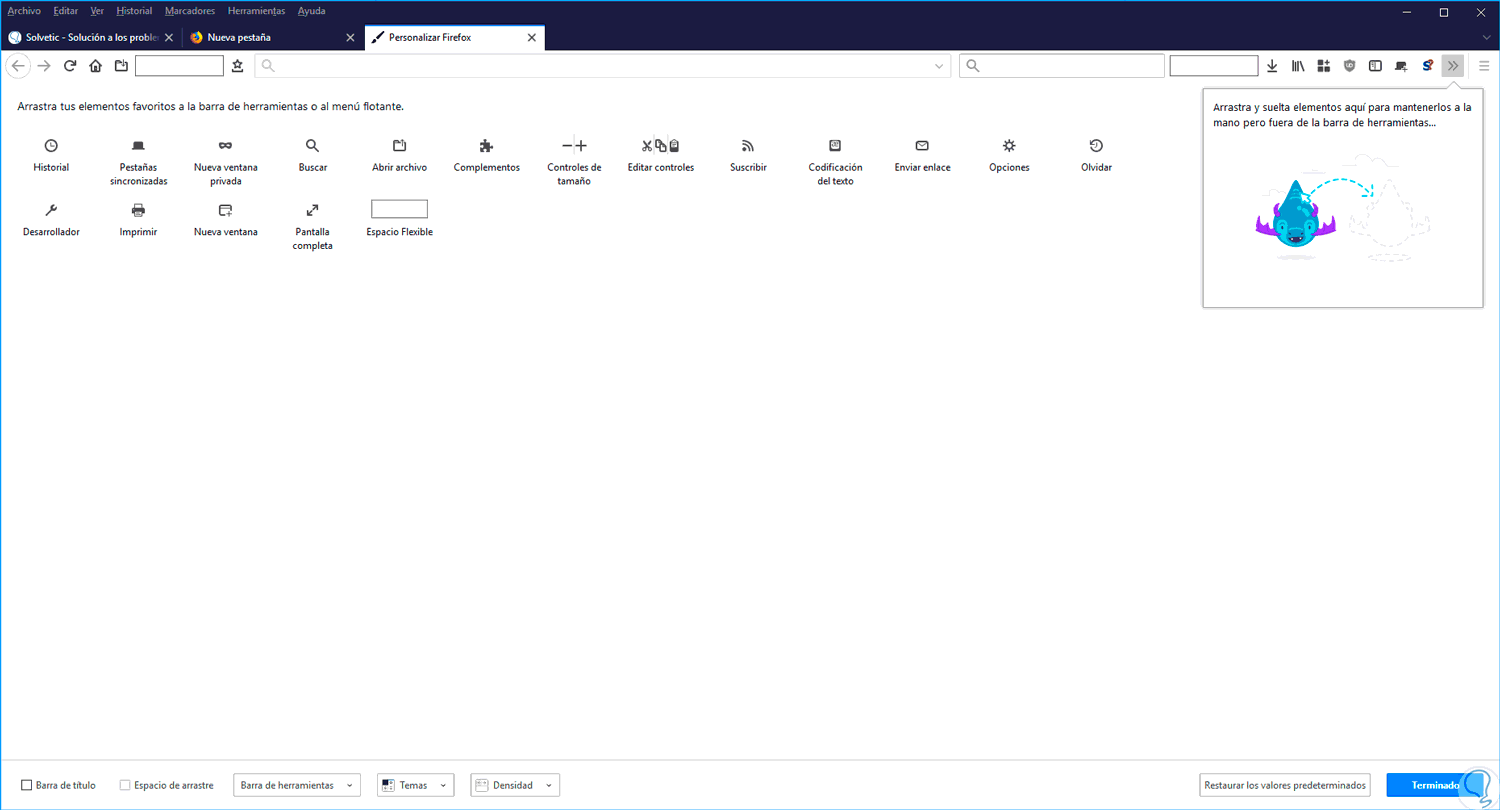Select the Controles de tamaño item
The image size is (1500, 810).
tap(574, 162)
